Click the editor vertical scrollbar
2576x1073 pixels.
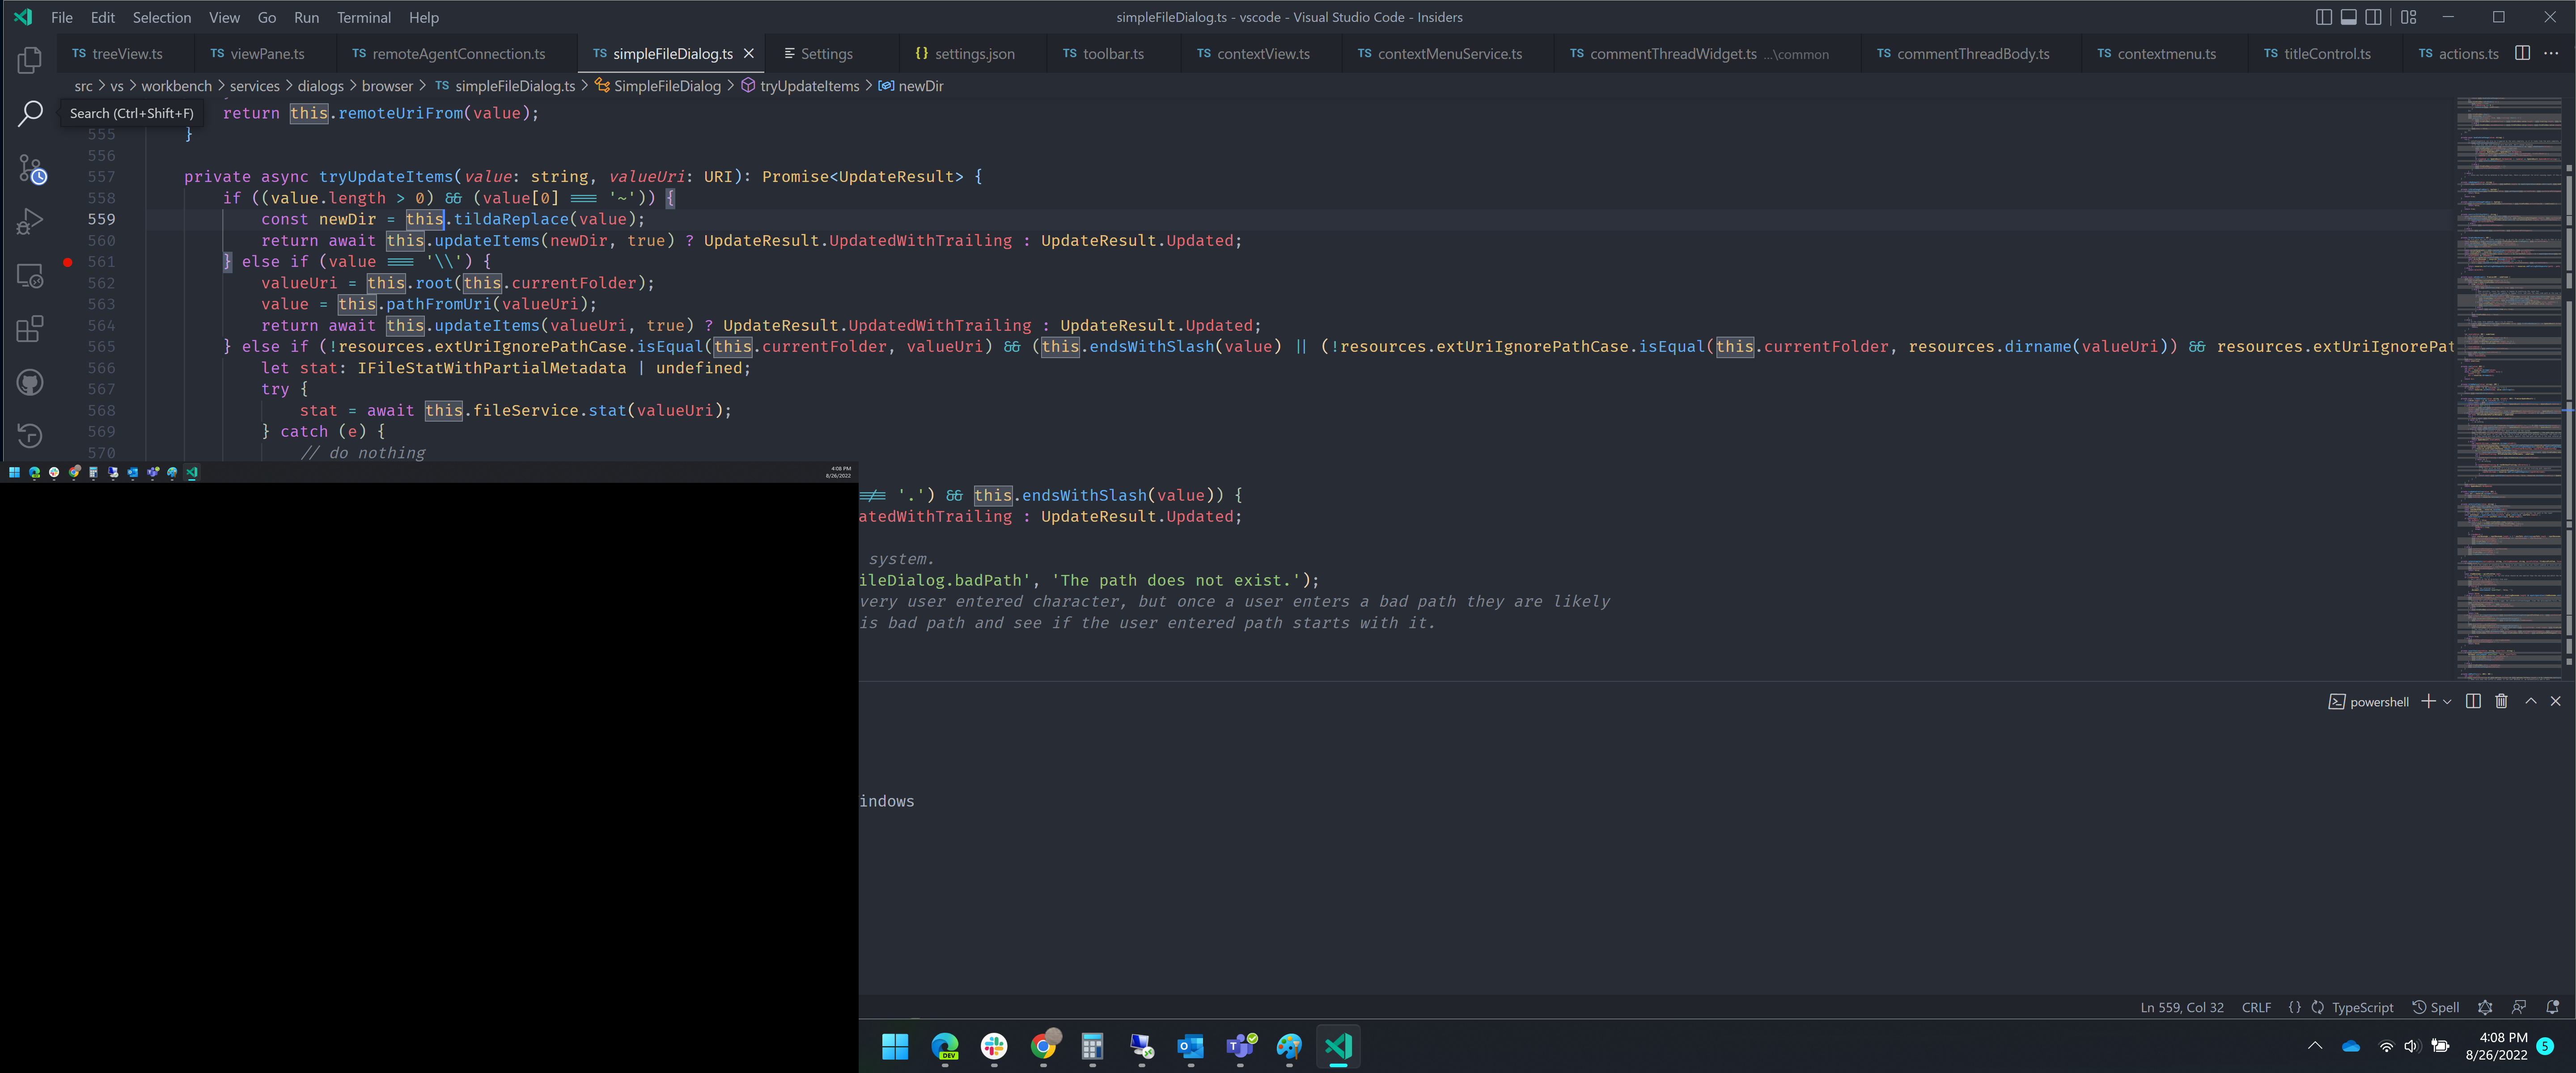[x=2568, y=390]
